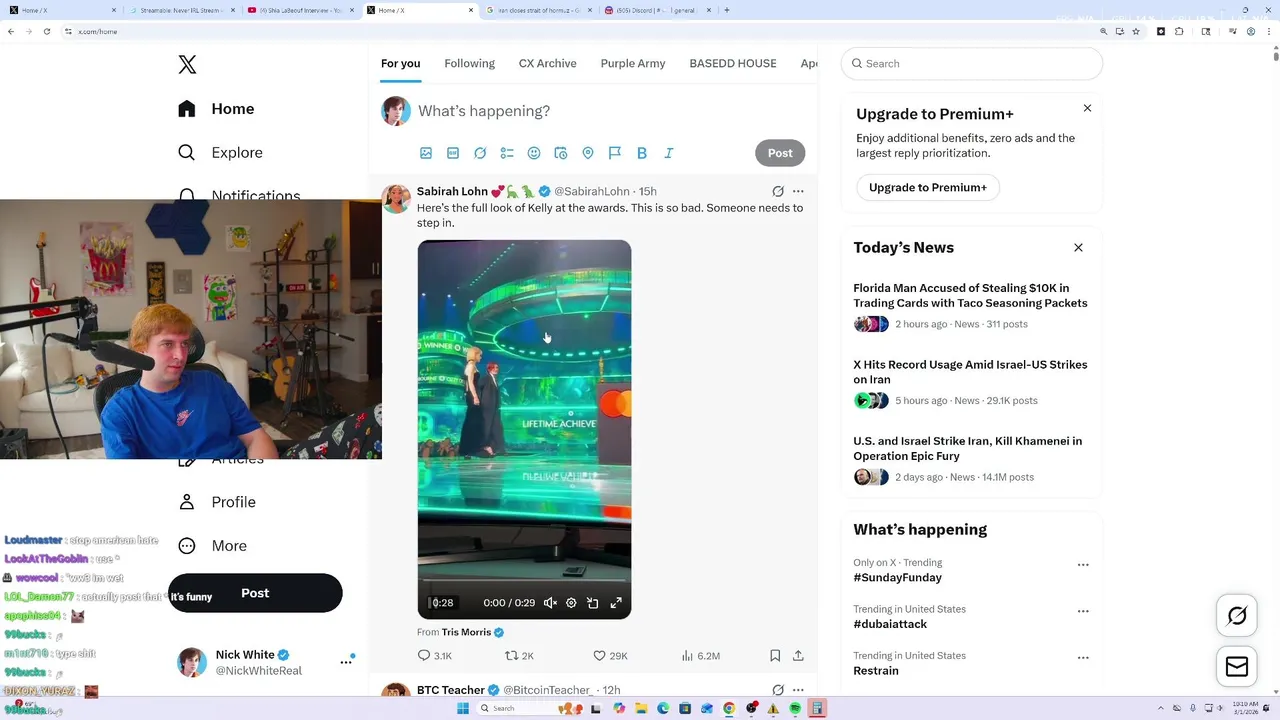Open Spotify from the taskbar
The image size is (1280, 720).
coord(795,708)
